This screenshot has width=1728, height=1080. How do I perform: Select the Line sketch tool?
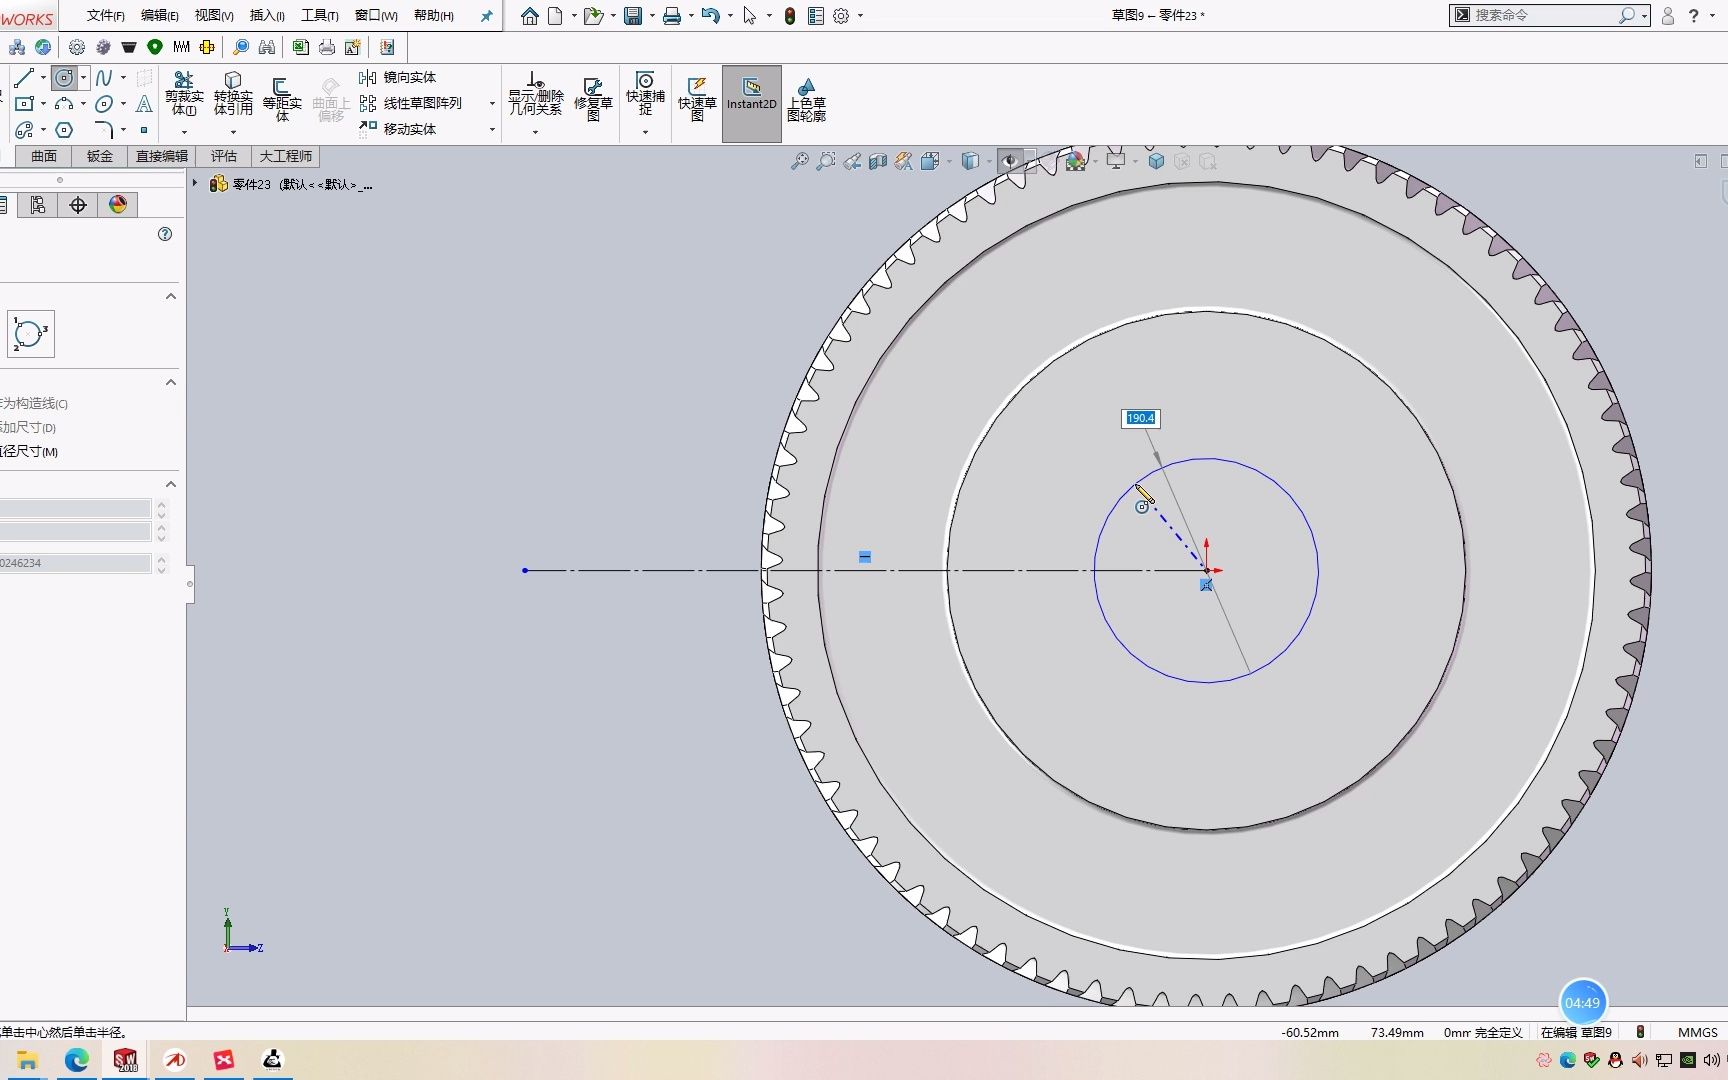pos(24,78)
